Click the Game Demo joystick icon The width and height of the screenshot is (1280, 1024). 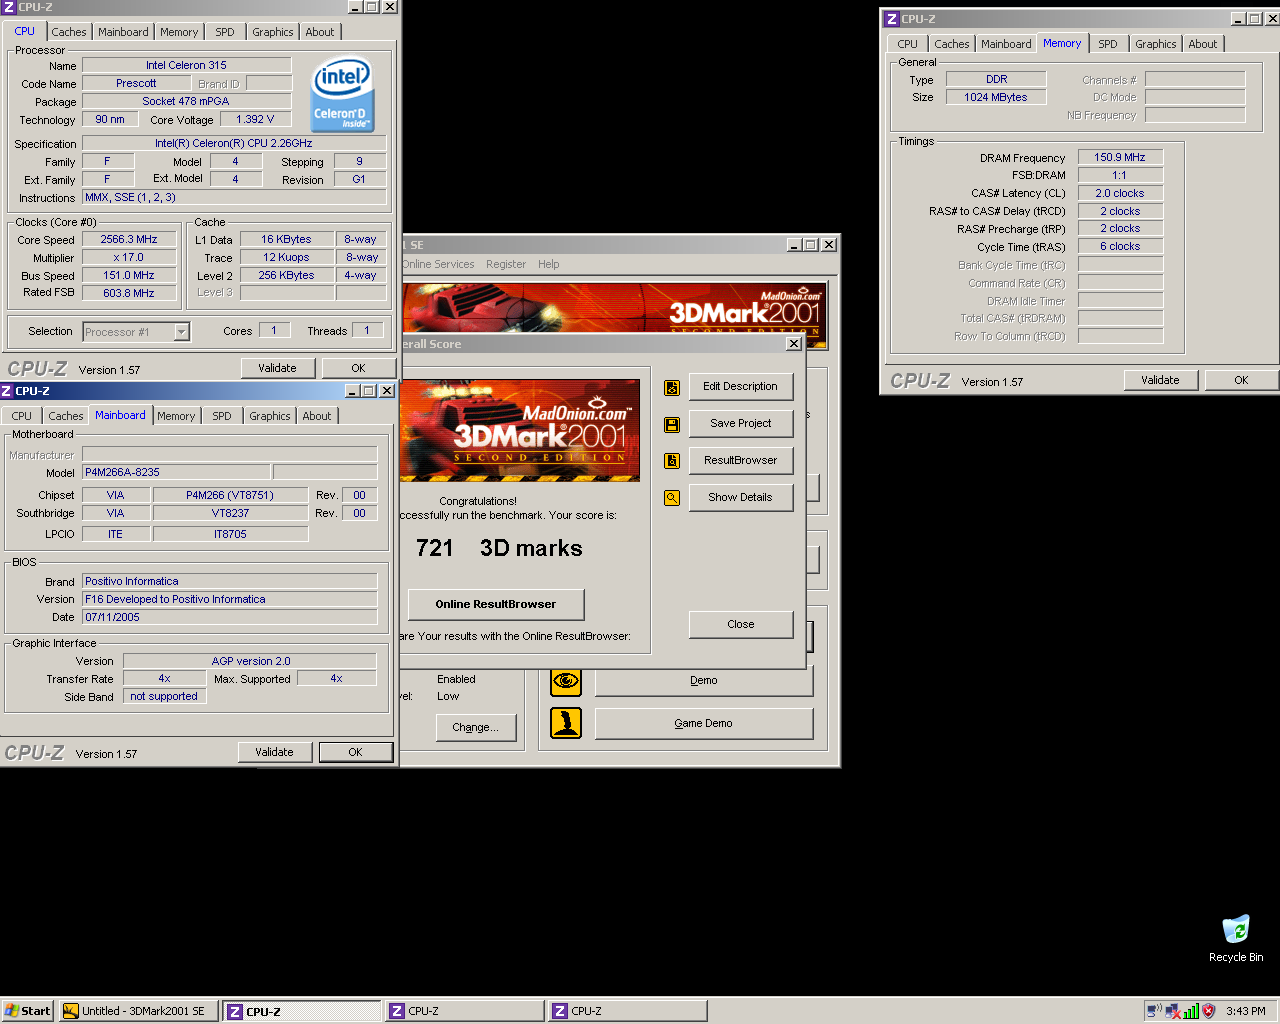click(x=566, y=723)
